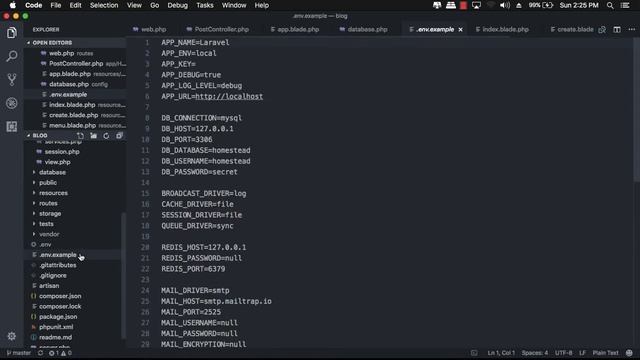
Task: Click the New Folder icon in BLOG header
Action: pos(93,136)
